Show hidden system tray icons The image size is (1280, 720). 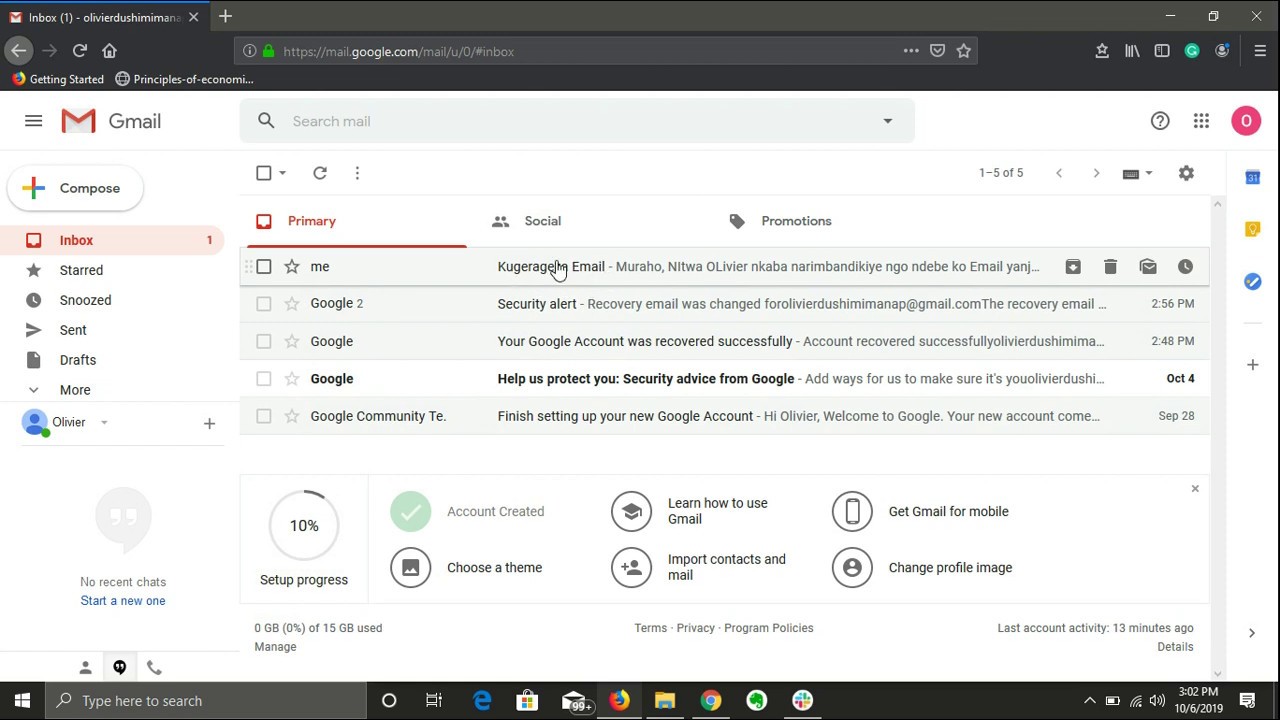tap(1089, 701)
